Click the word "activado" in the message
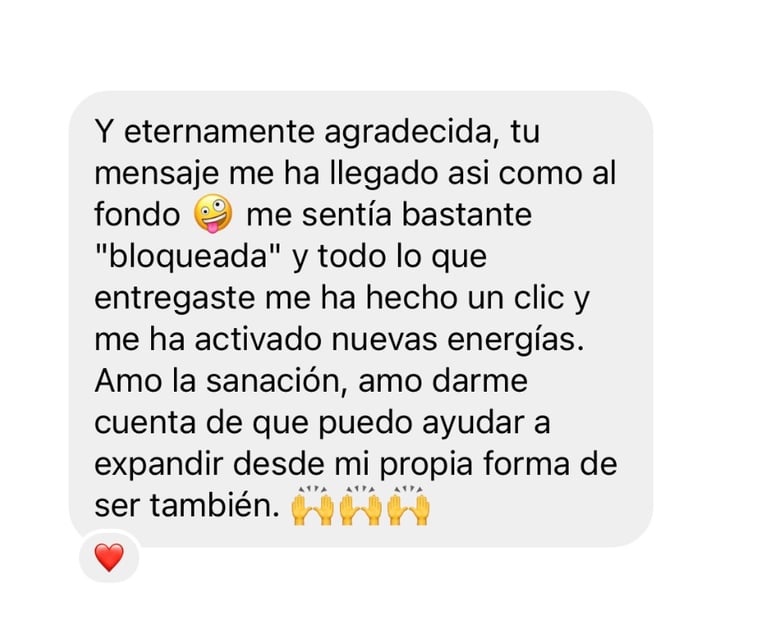This screenshot has height=643, width=768. 258,340
